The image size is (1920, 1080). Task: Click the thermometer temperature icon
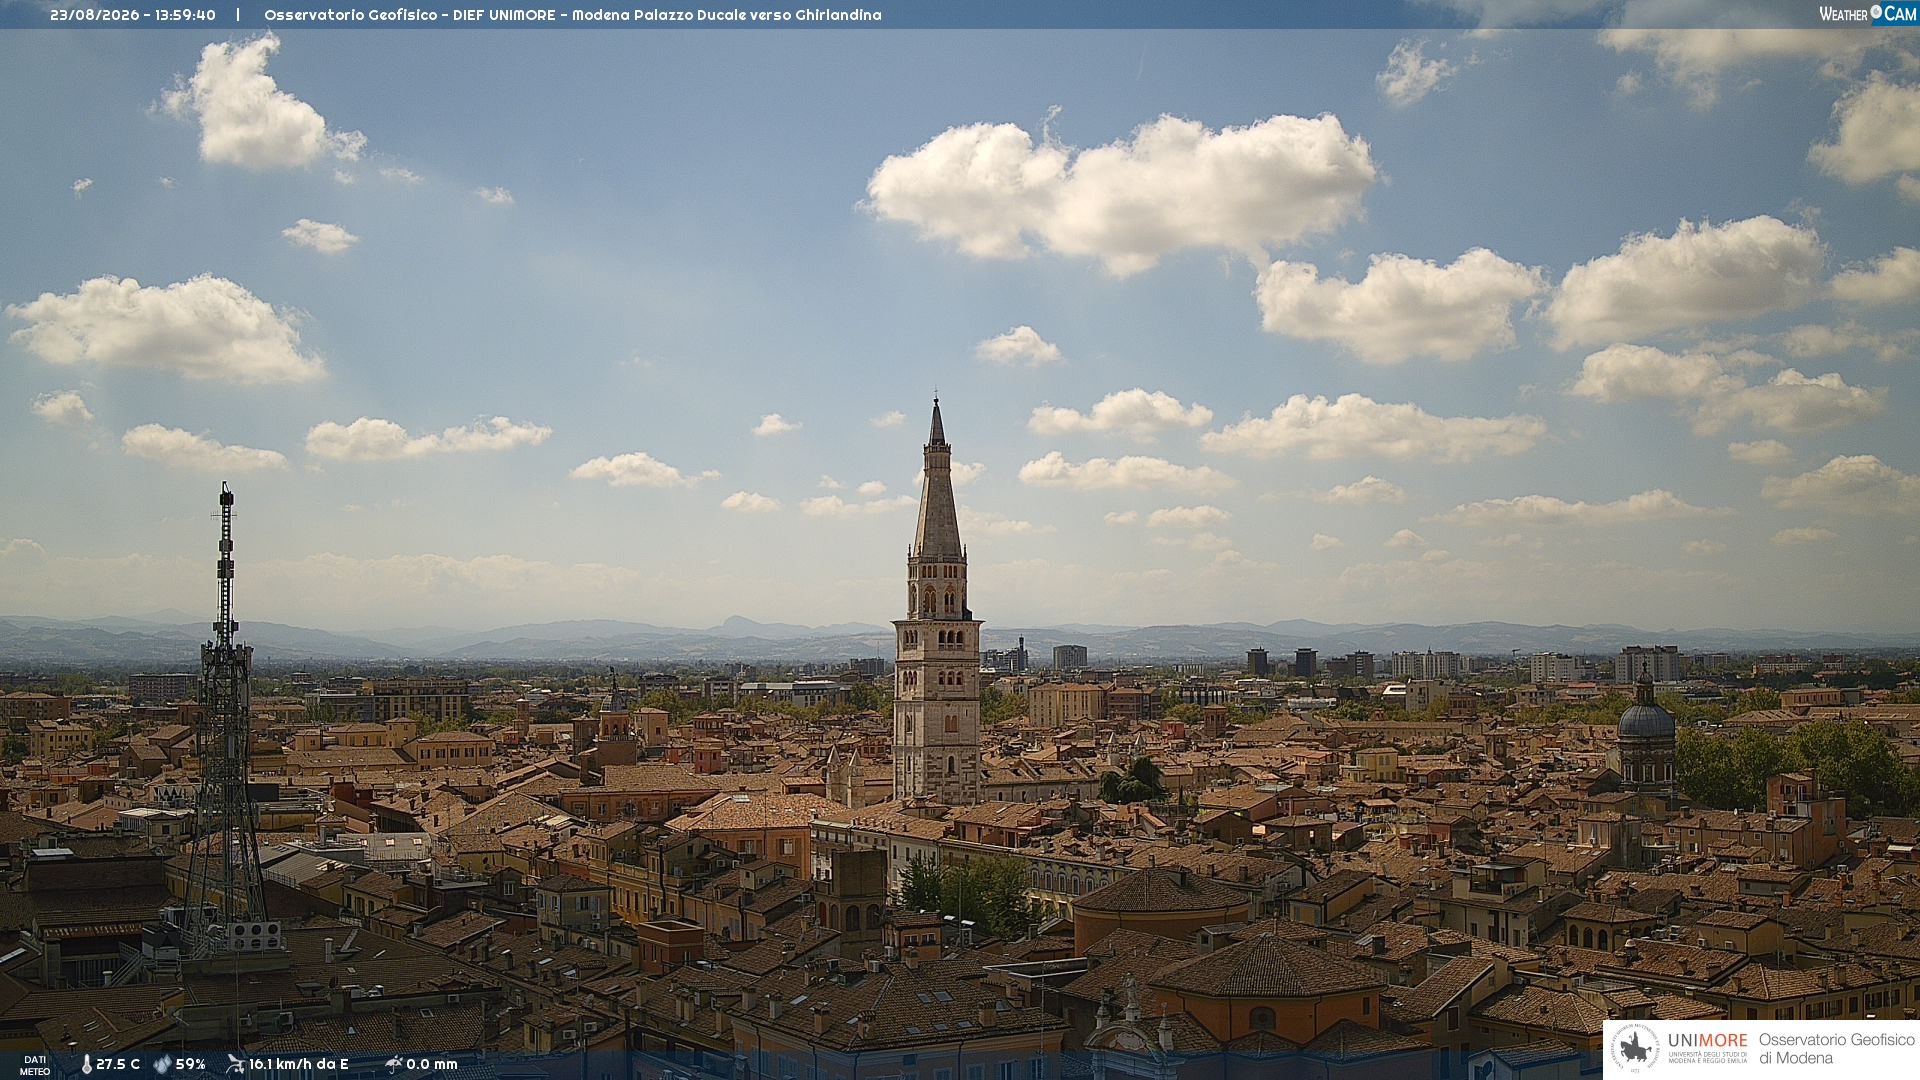tap(86, 1064)
